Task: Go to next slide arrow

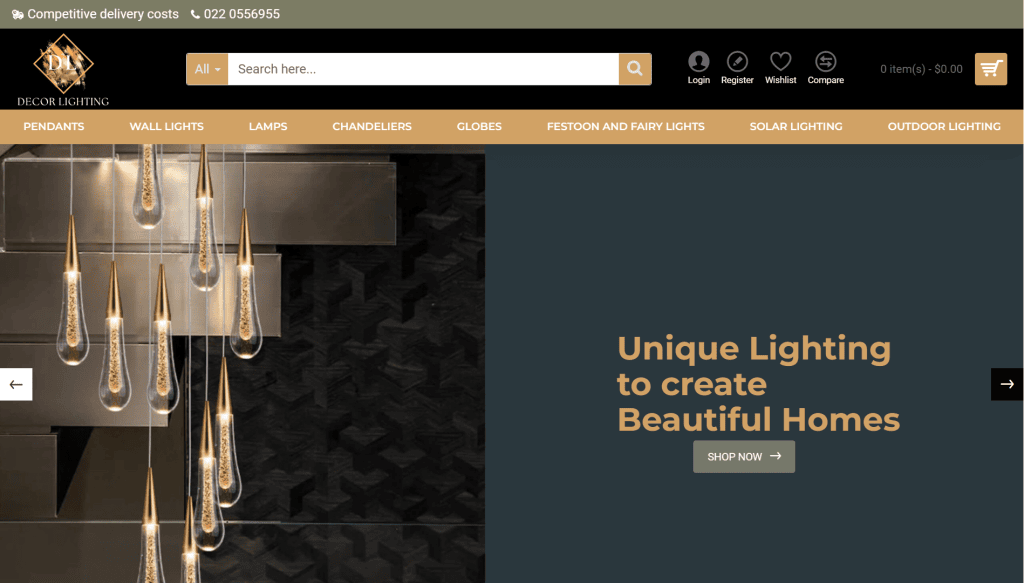Action: coord(1007,384)
